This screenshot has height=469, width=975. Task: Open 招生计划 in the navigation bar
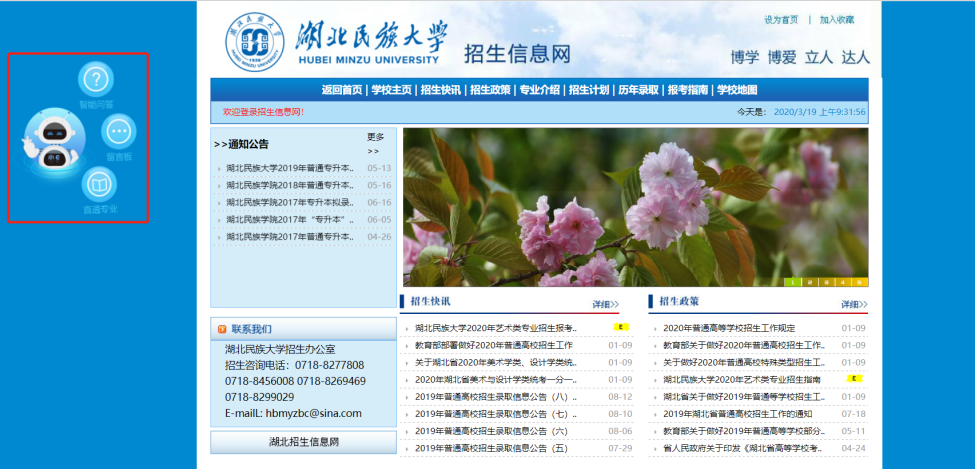click(x=589, y=90)
